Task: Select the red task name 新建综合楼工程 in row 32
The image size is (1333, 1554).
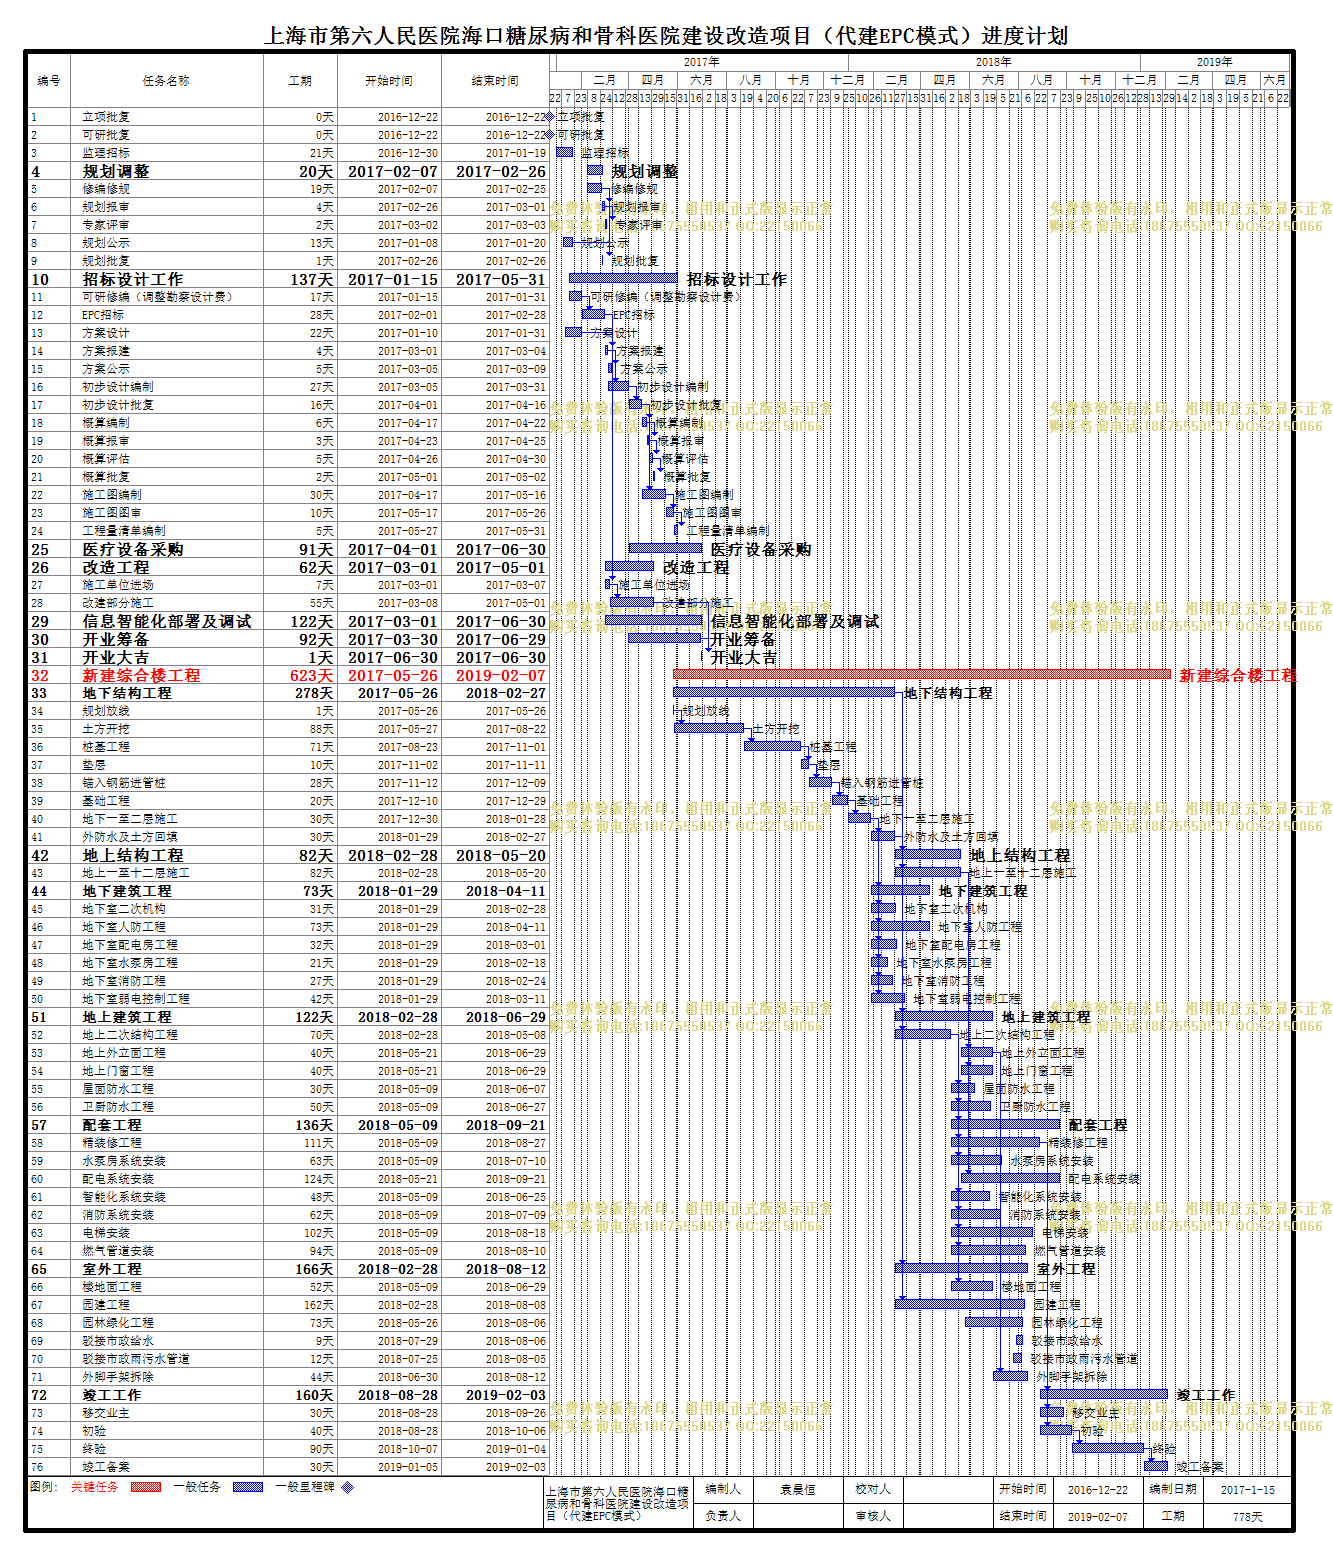Action: pos(141,675)
